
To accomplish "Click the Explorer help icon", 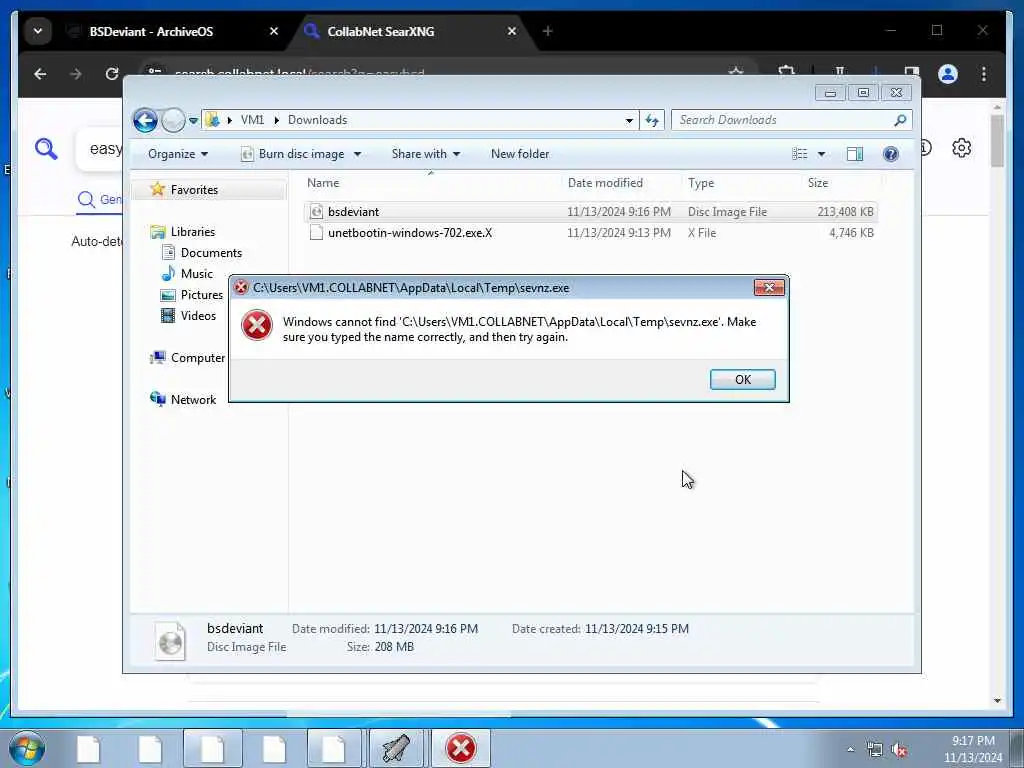I will pyautogui.click(x=890, y=154).
